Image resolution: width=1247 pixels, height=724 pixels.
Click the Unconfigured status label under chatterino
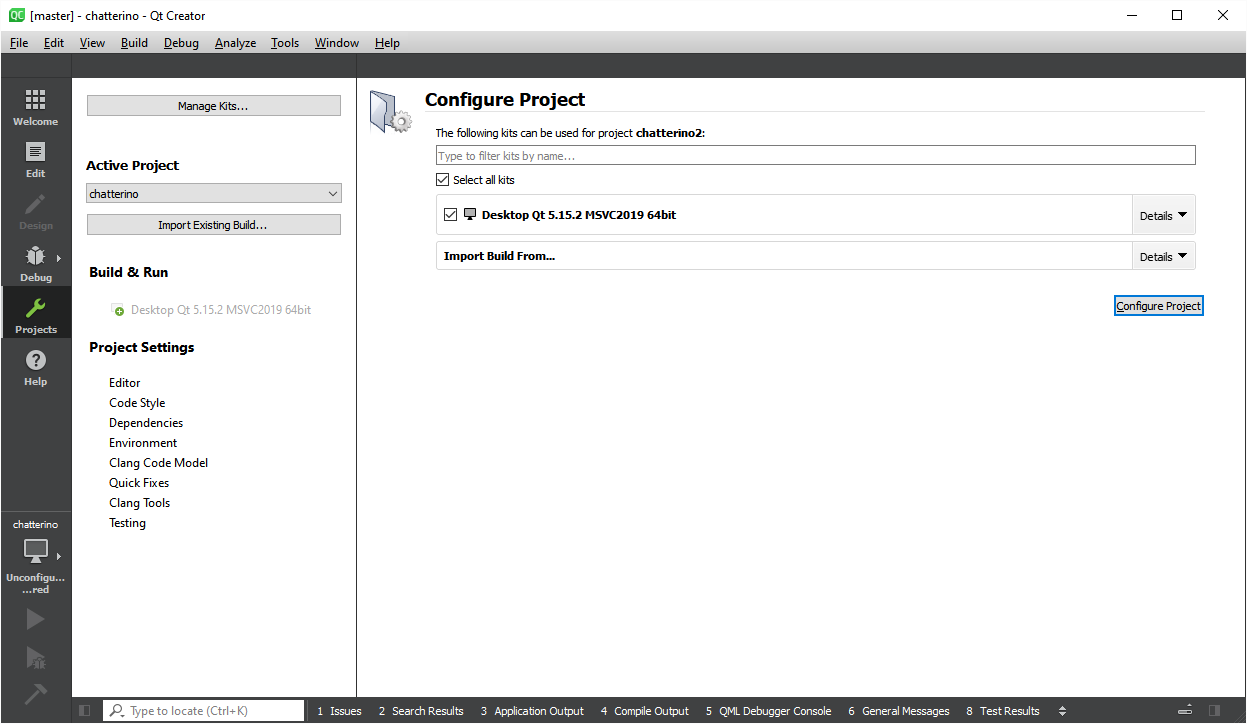pyautogui.click(x=35, y=584)
